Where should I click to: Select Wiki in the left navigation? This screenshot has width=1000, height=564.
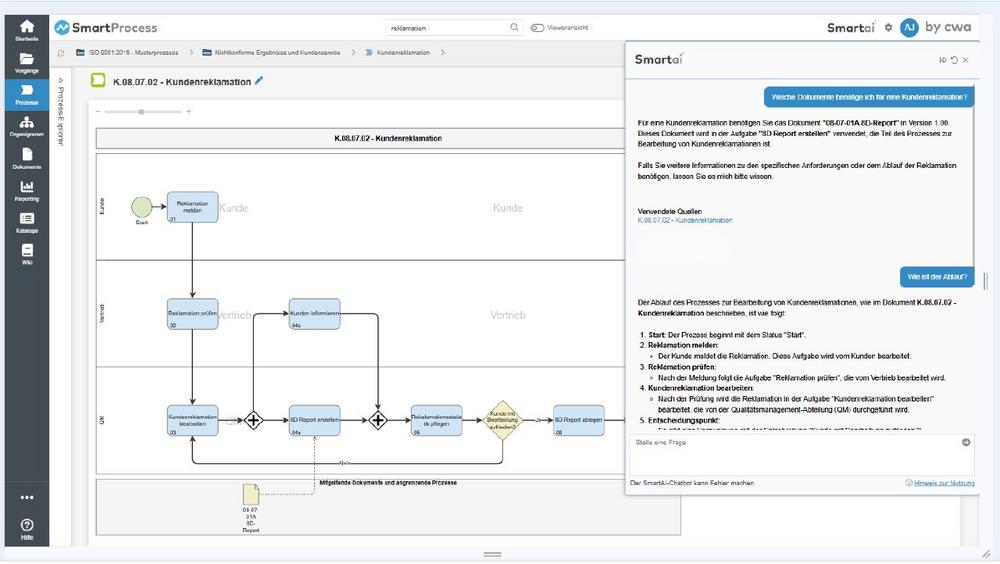click(26, 254)
